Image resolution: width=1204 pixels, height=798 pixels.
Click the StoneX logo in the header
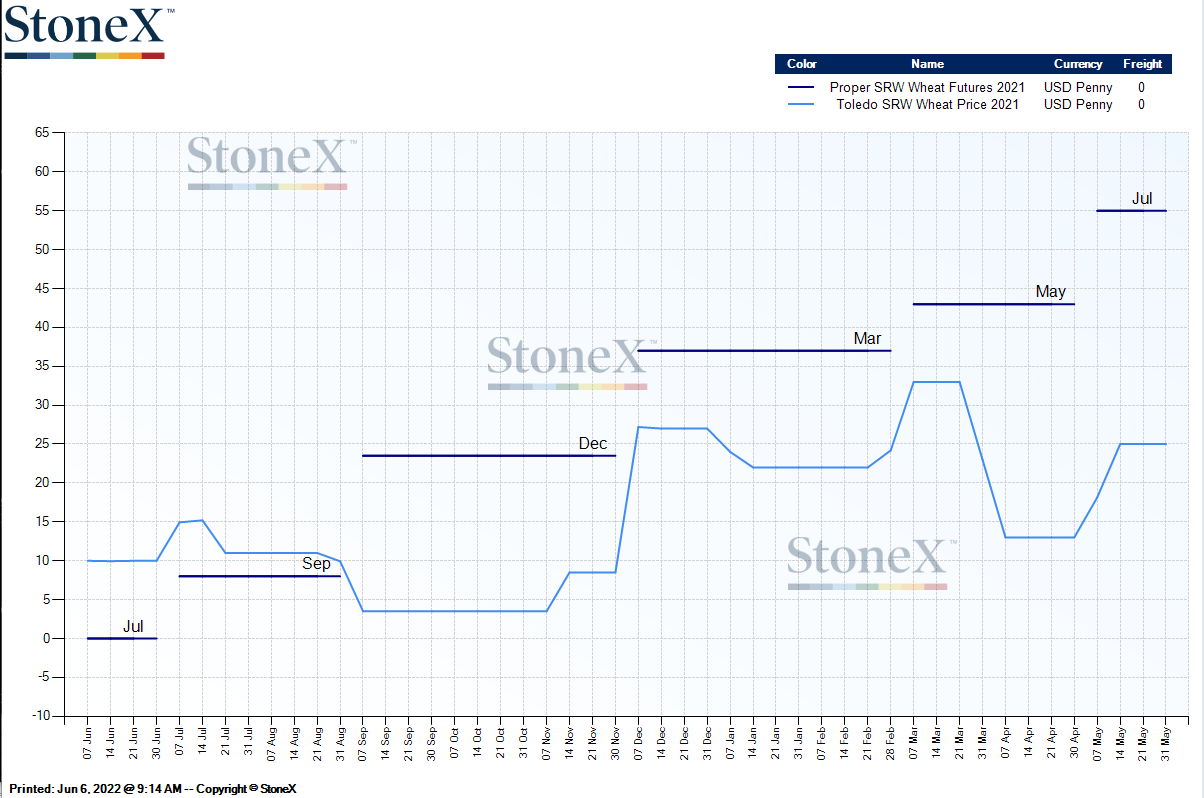[x=89, y=31]
